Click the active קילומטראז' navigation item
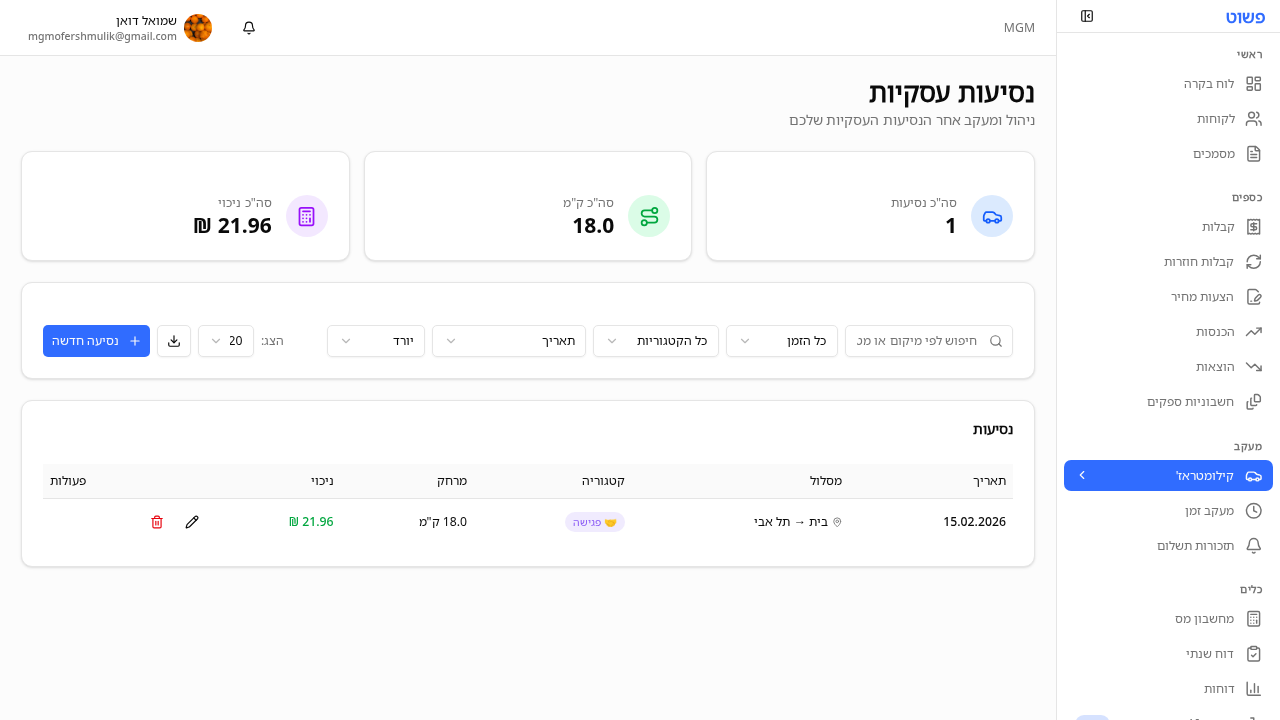Viewport: 1280px width, 720px height. 1168,475
